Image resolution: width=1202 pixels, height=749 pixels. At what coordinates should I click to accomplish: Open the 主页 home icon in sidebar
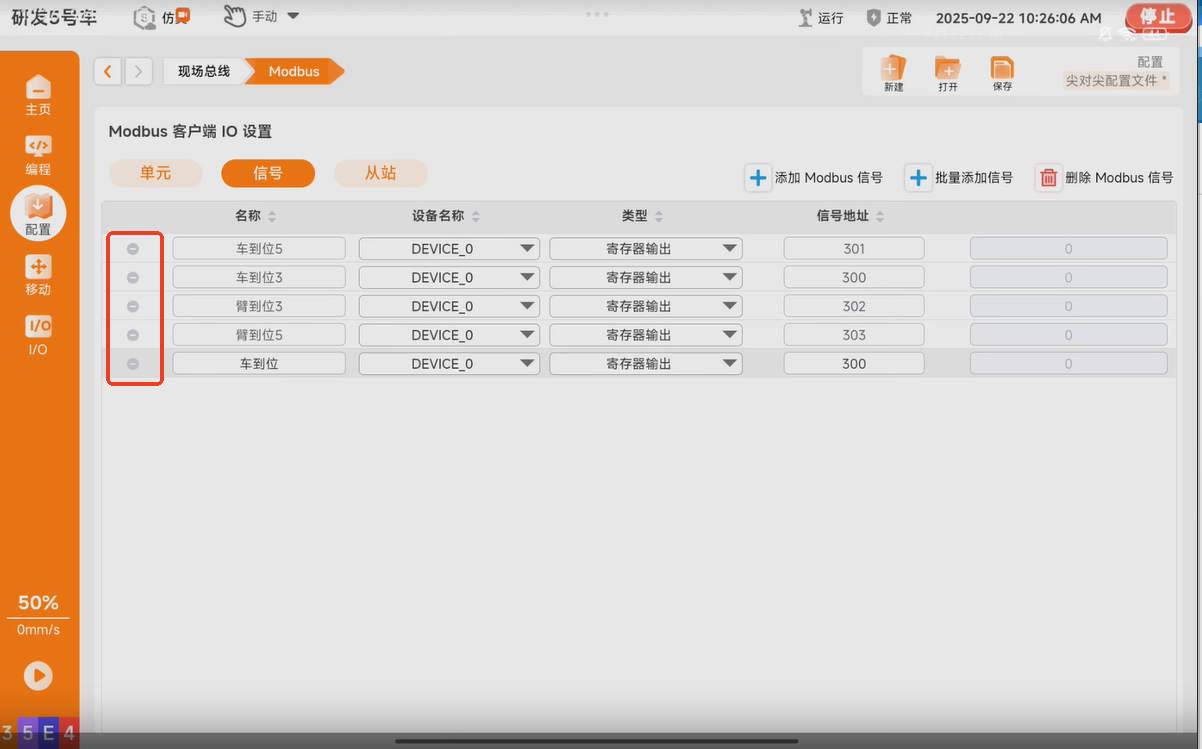38,88
